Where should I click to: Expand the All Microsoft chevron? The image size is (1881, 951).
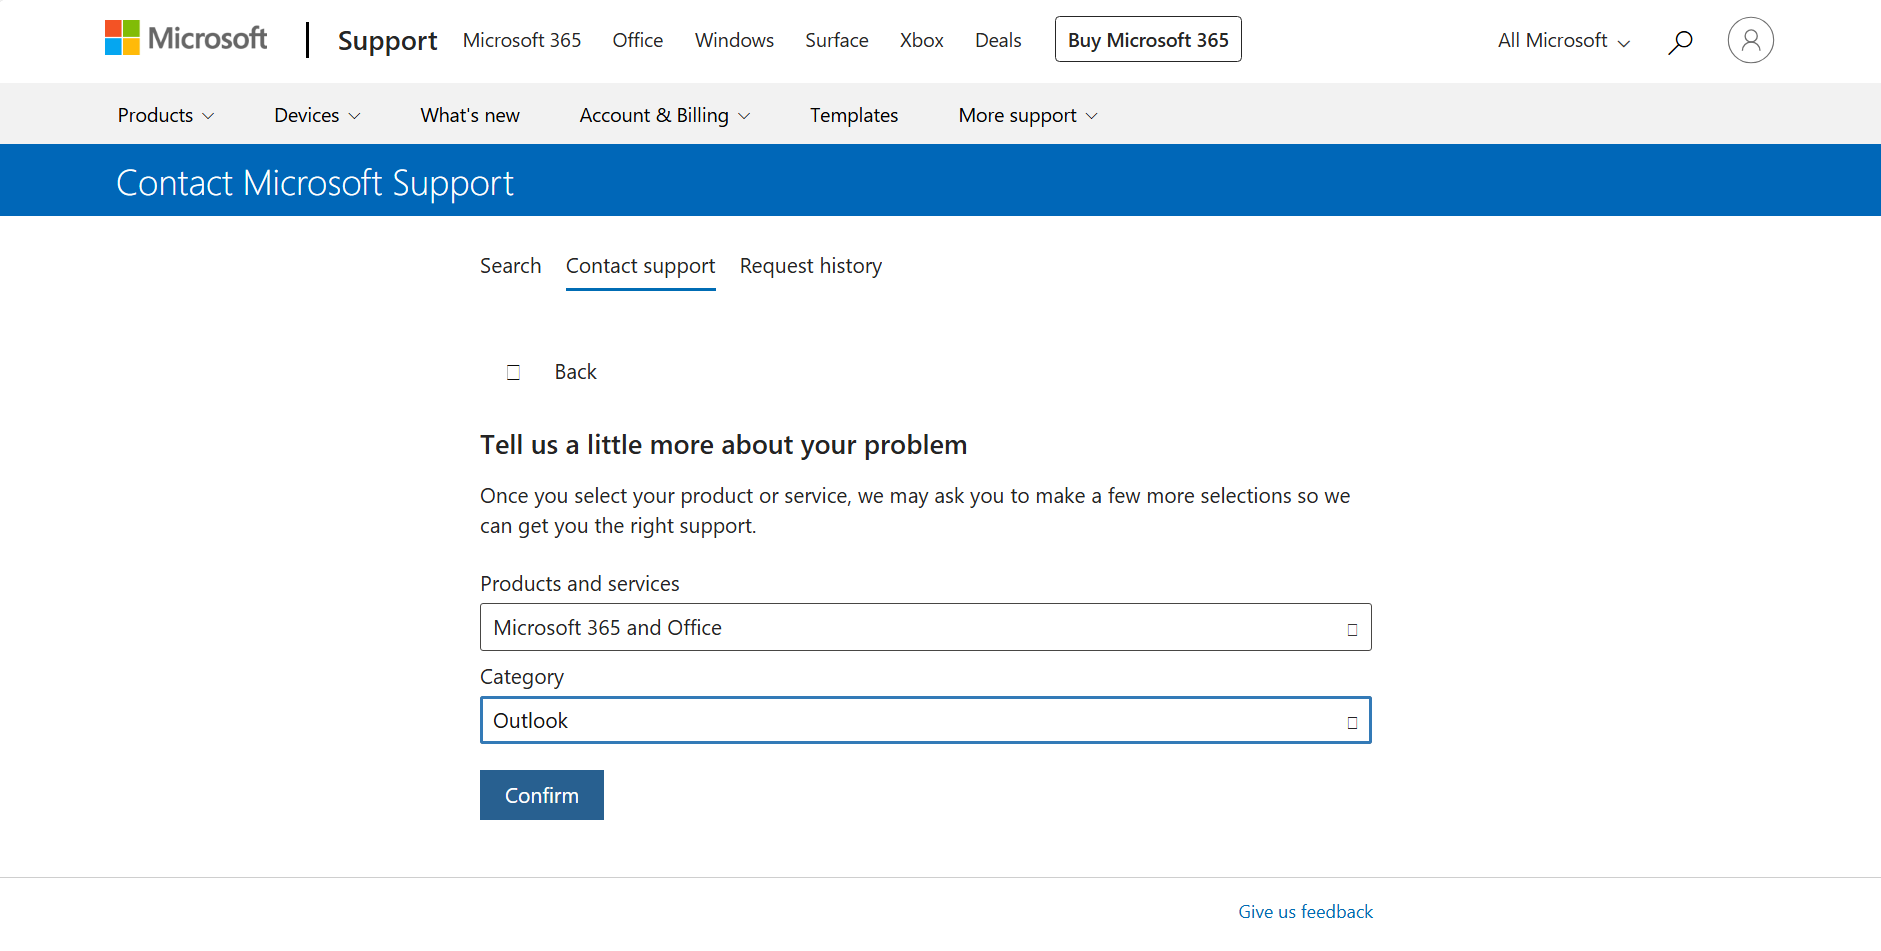point(1623,42)
